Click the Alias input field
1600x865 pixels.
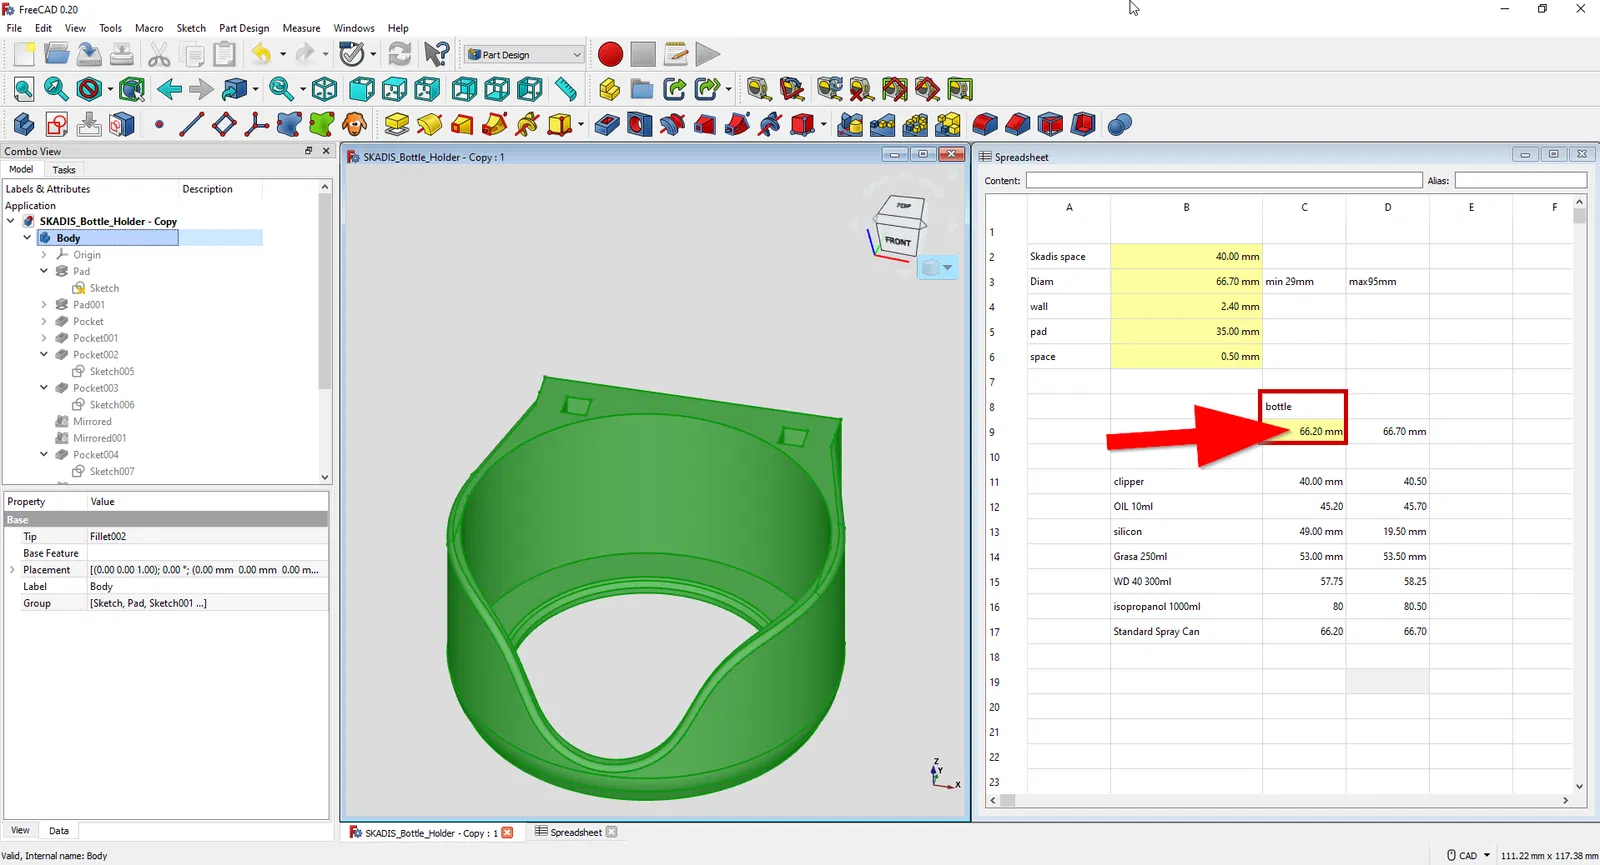click(1520, 180)
